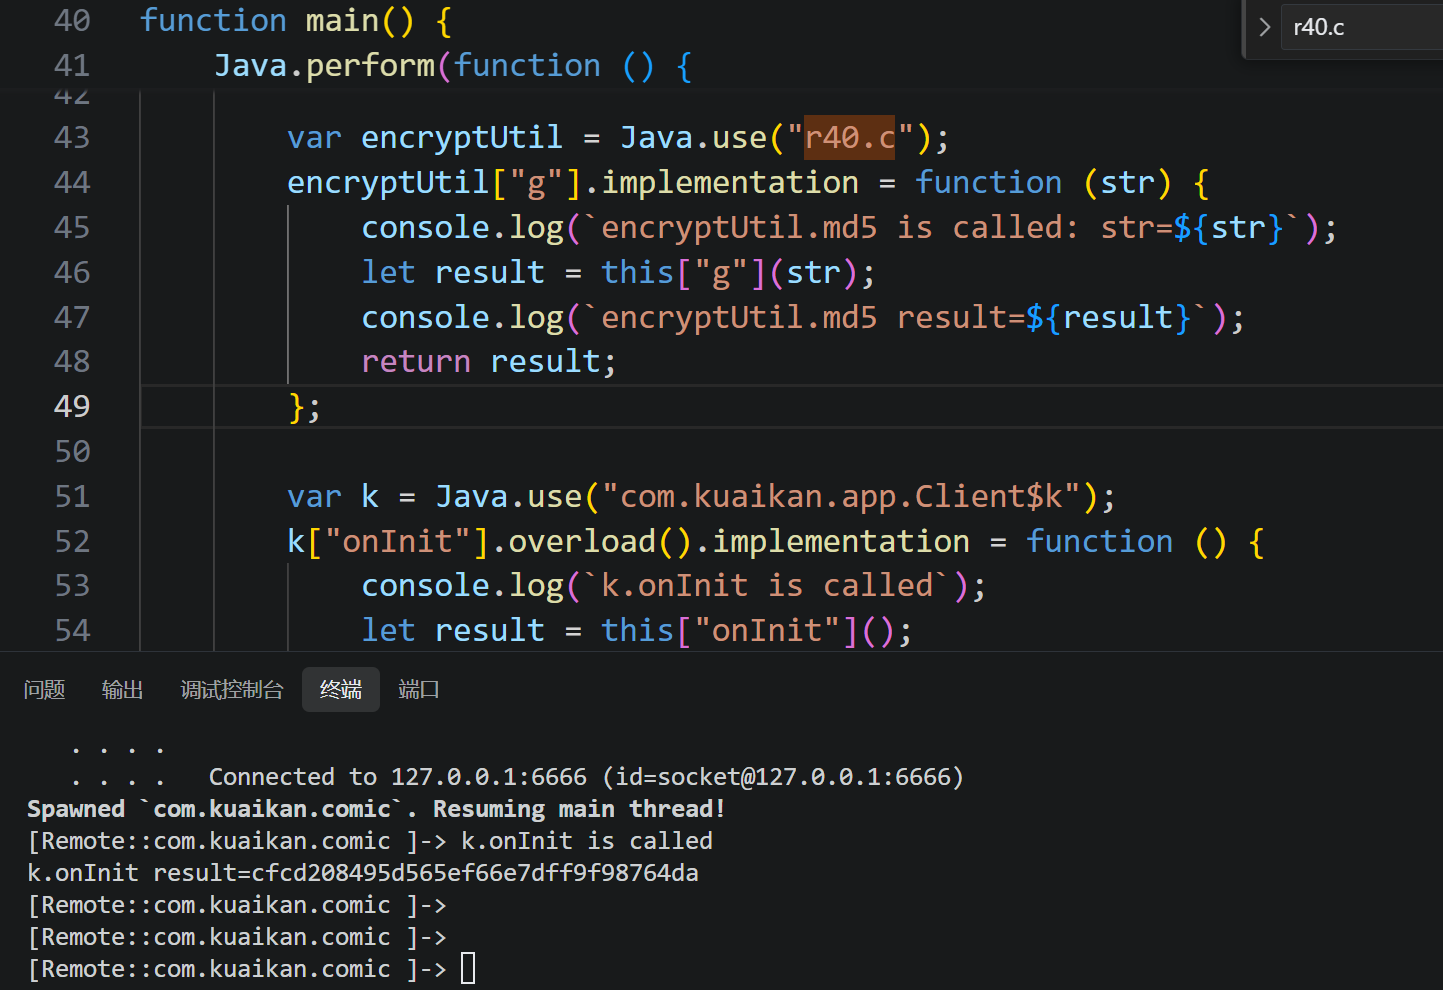
Task: Click 'implementation' on the encryptUtil["g"] line
Action: point(730,183)
